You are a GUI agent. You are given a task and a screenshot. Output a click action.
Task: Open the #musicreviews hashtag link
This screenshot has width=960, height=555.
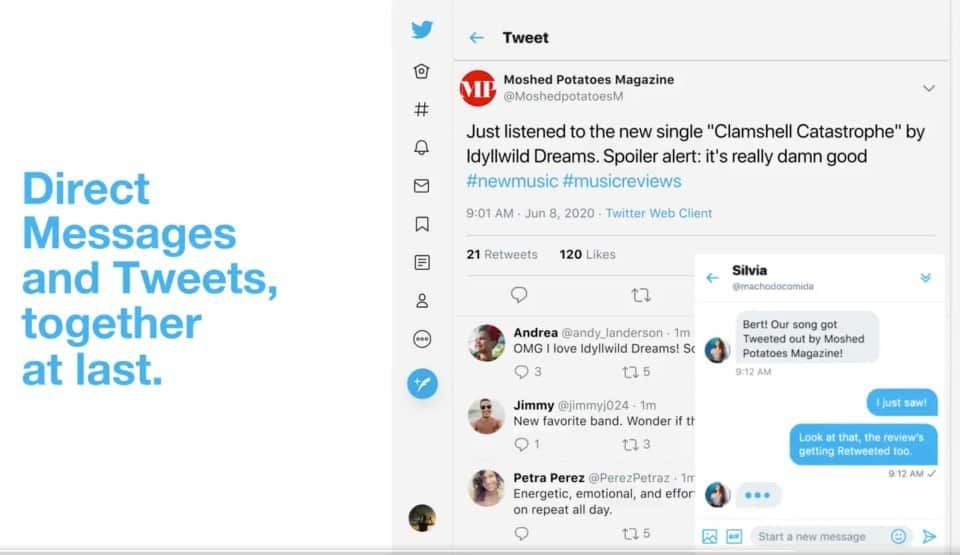[622, 181]
